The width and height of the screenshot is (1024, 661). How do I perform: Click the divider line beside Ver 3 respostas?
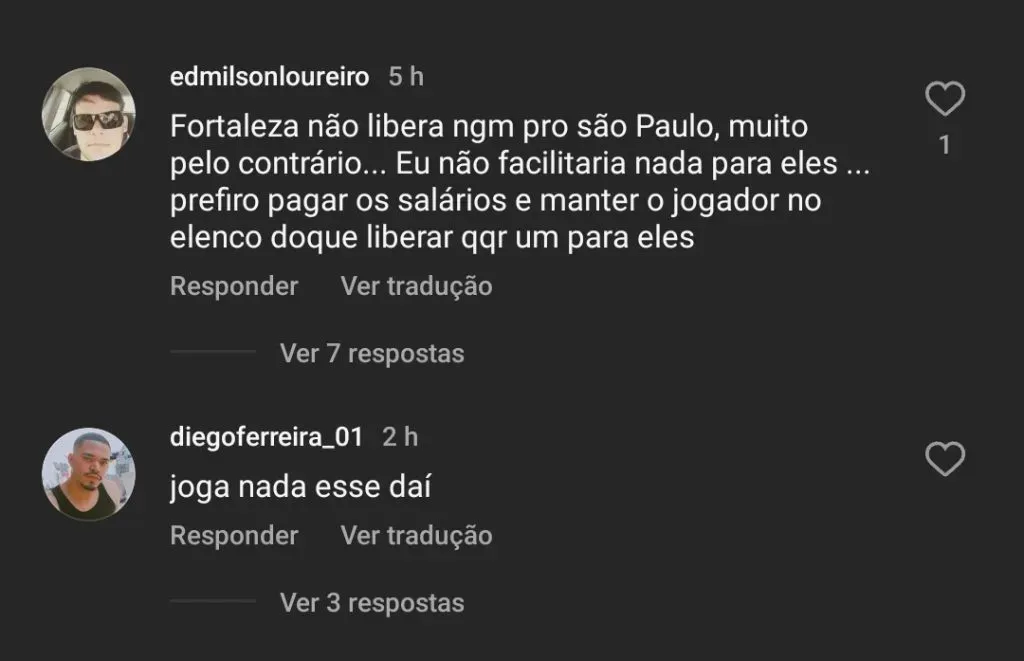coord(213,601)
